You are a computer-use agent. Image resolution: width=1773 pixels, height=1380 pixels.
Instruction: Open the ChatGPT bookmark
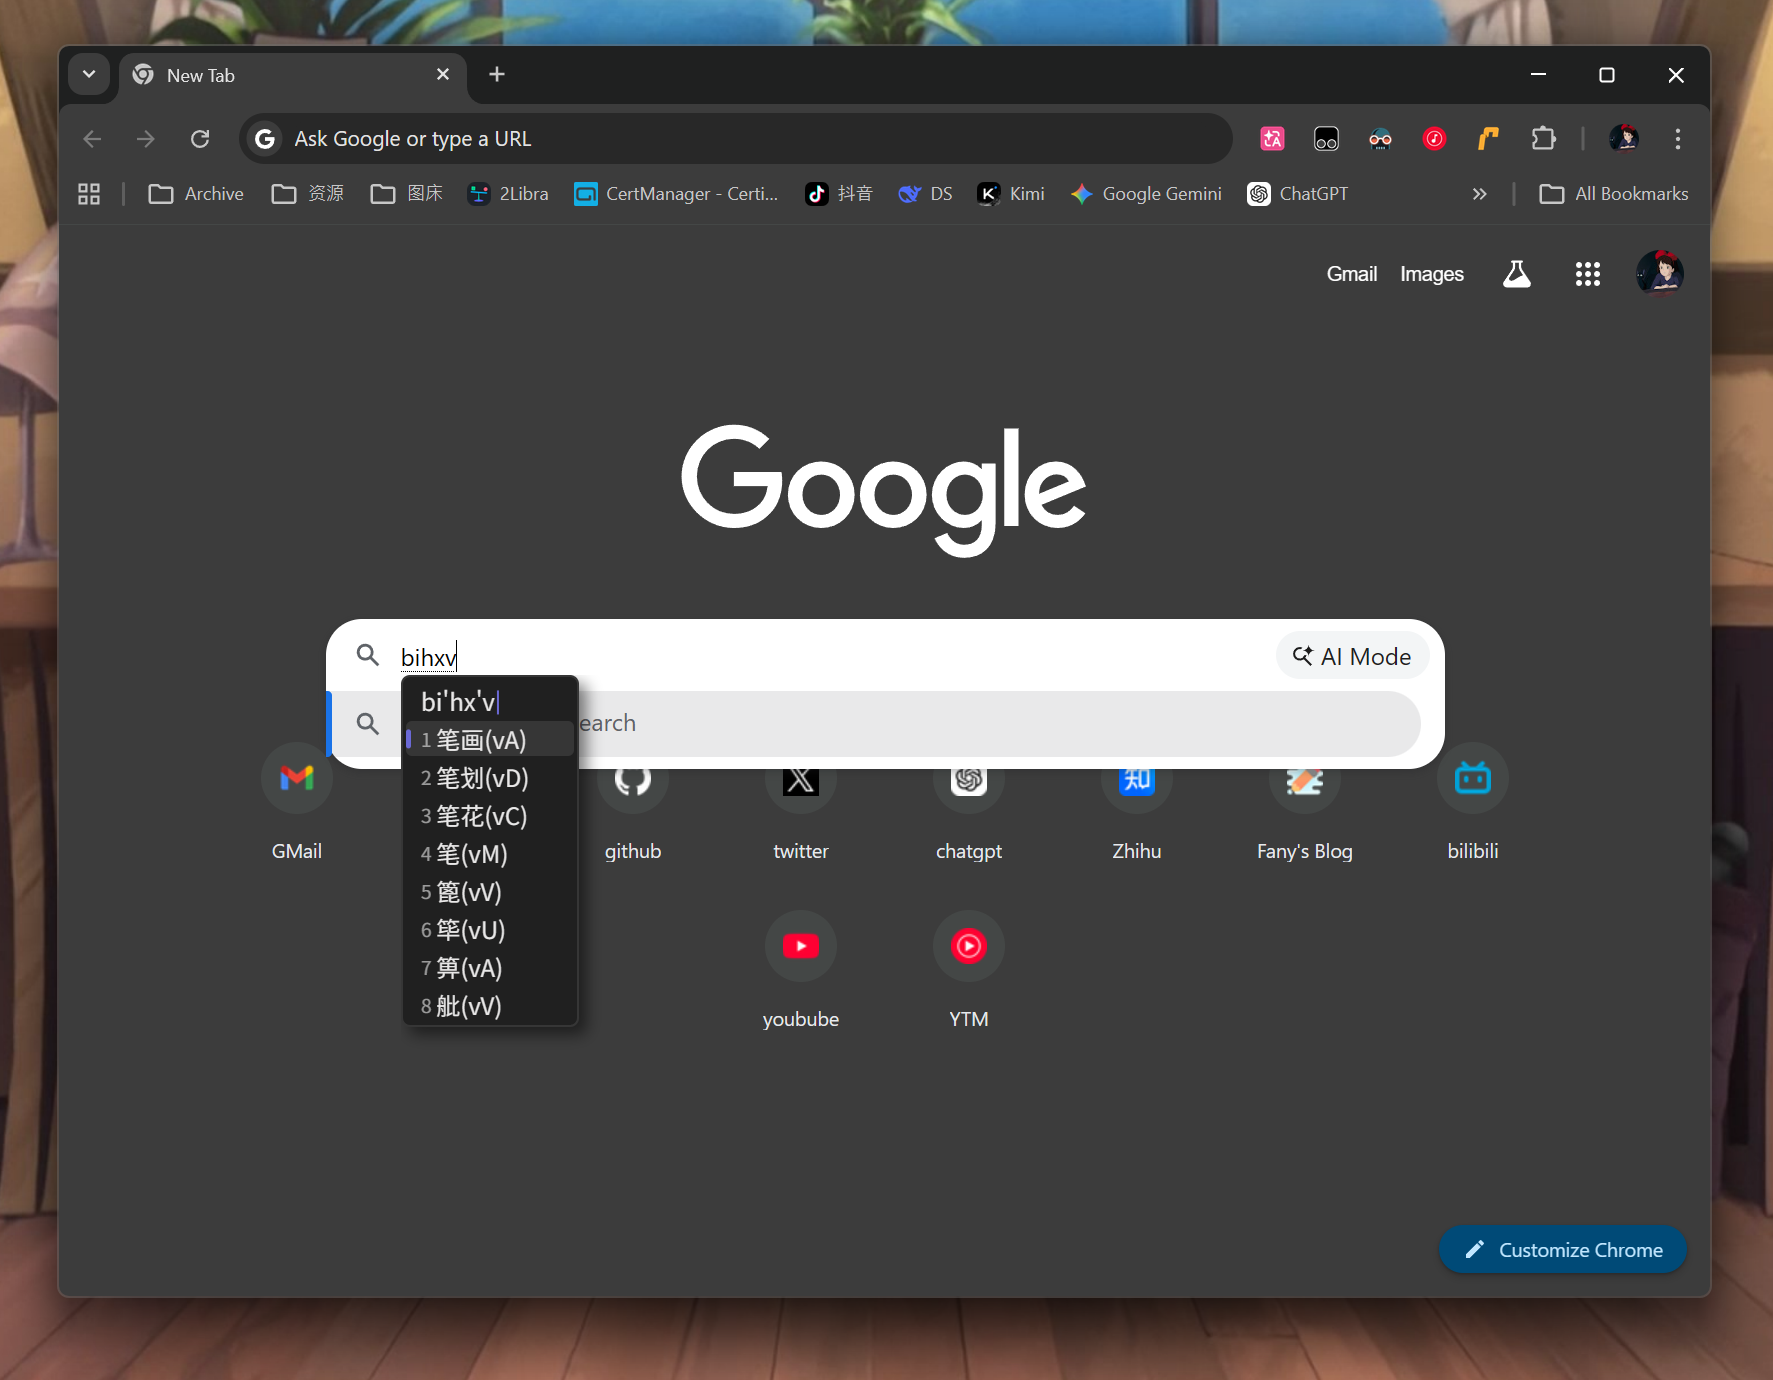[x=1298, y=194]
